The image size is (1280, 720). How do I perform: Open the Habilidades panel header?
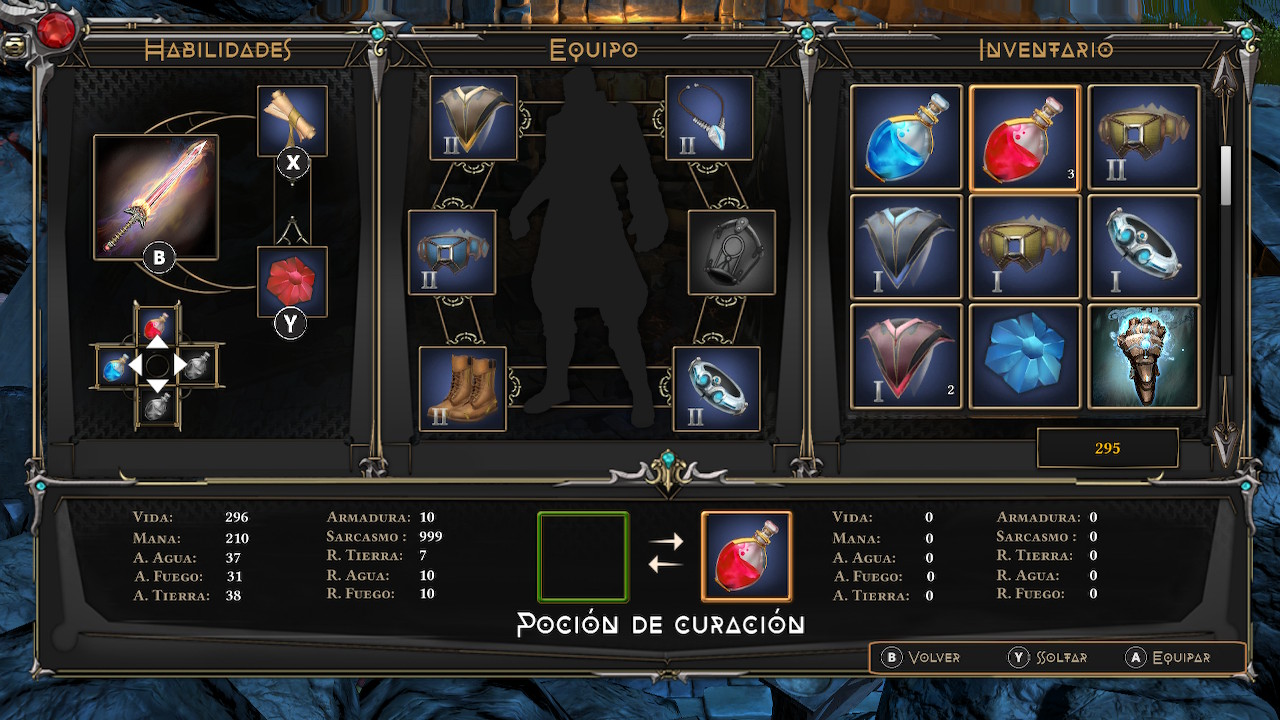pos(218,50)
